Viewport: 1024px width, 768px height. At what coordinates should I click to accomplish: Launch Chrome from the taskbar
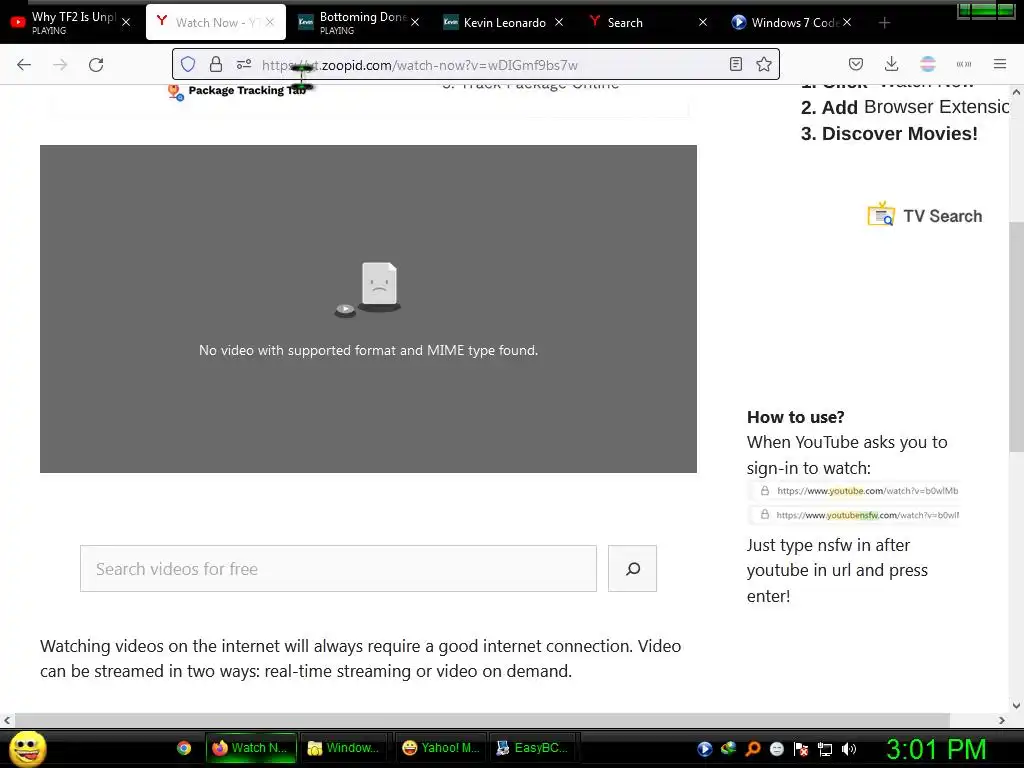pyautogui.click(x=184, y=748)
